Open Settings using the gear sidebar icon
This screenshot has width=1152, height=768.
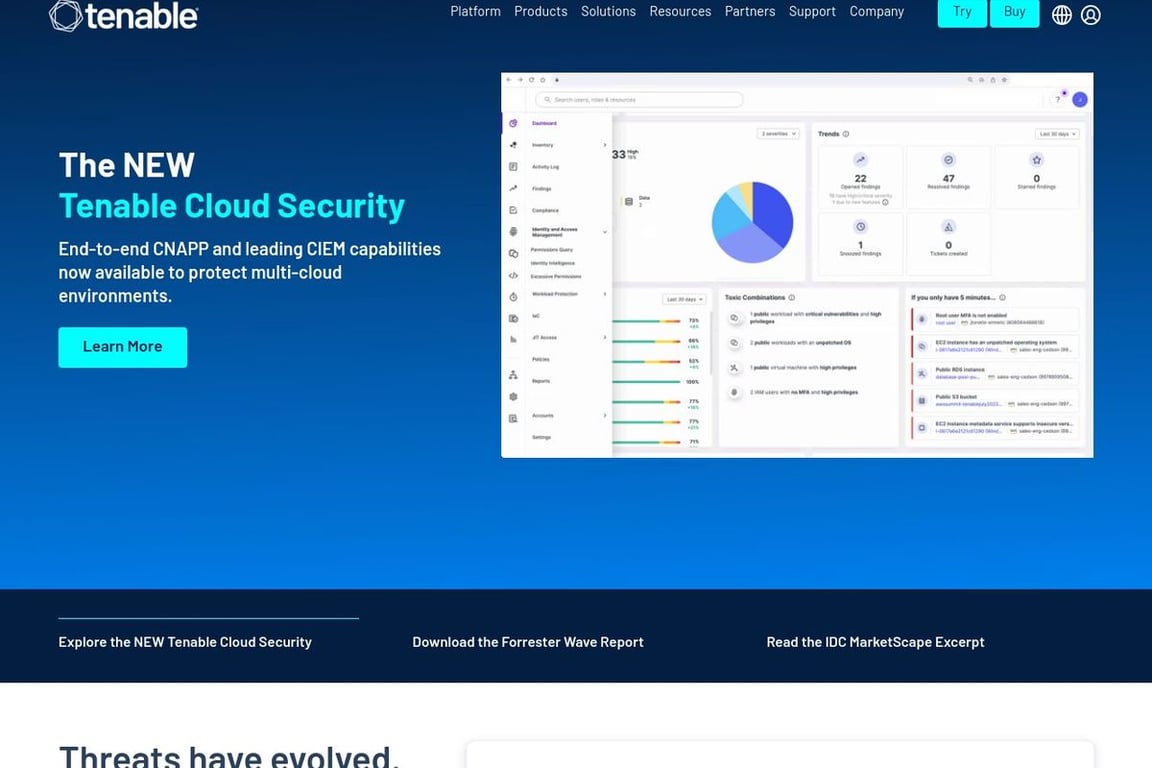(513, 394)
